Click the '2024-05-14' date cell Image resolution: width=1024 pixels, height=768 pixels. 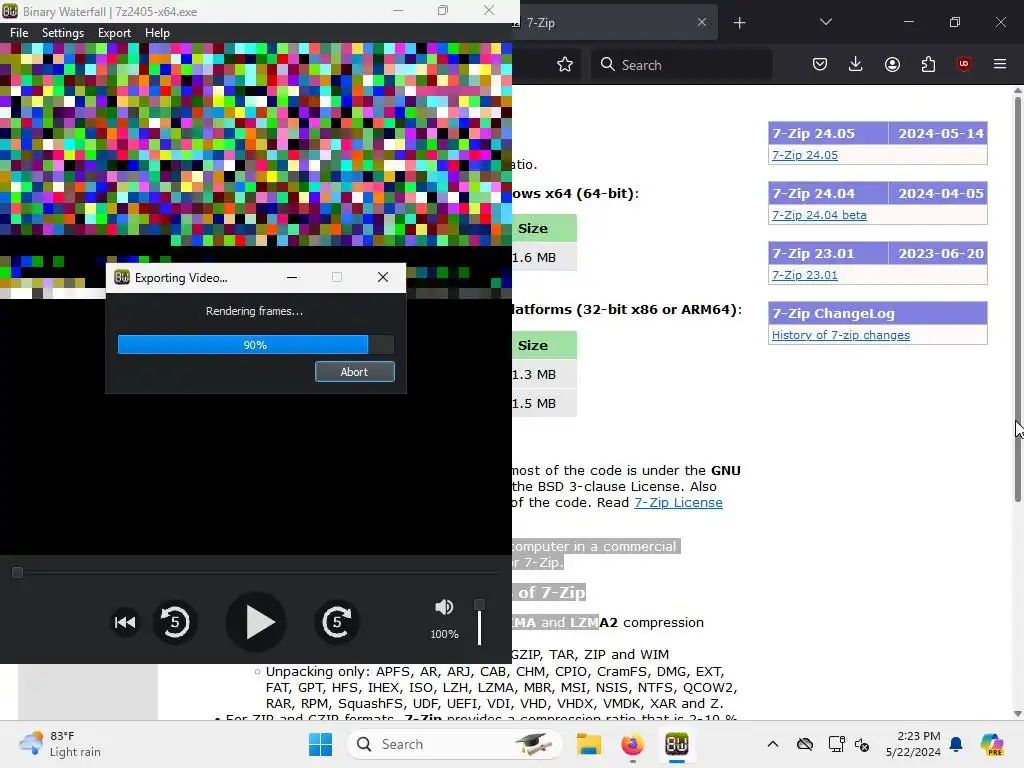click(x=938, y=133)
